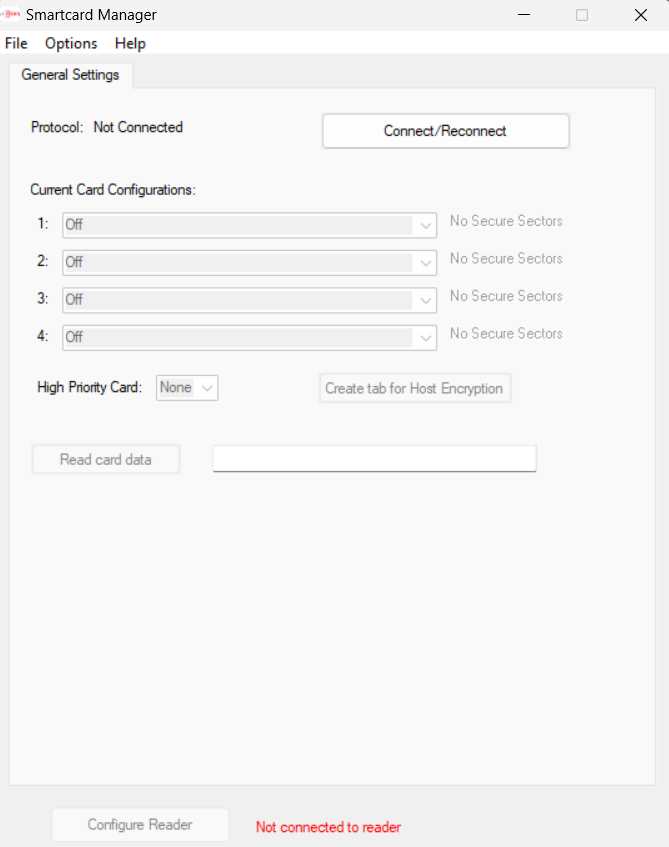The width and height of the screenshot is (669, 847).
Task: Select the General Settings tab
Action: [x=70, y=74]
